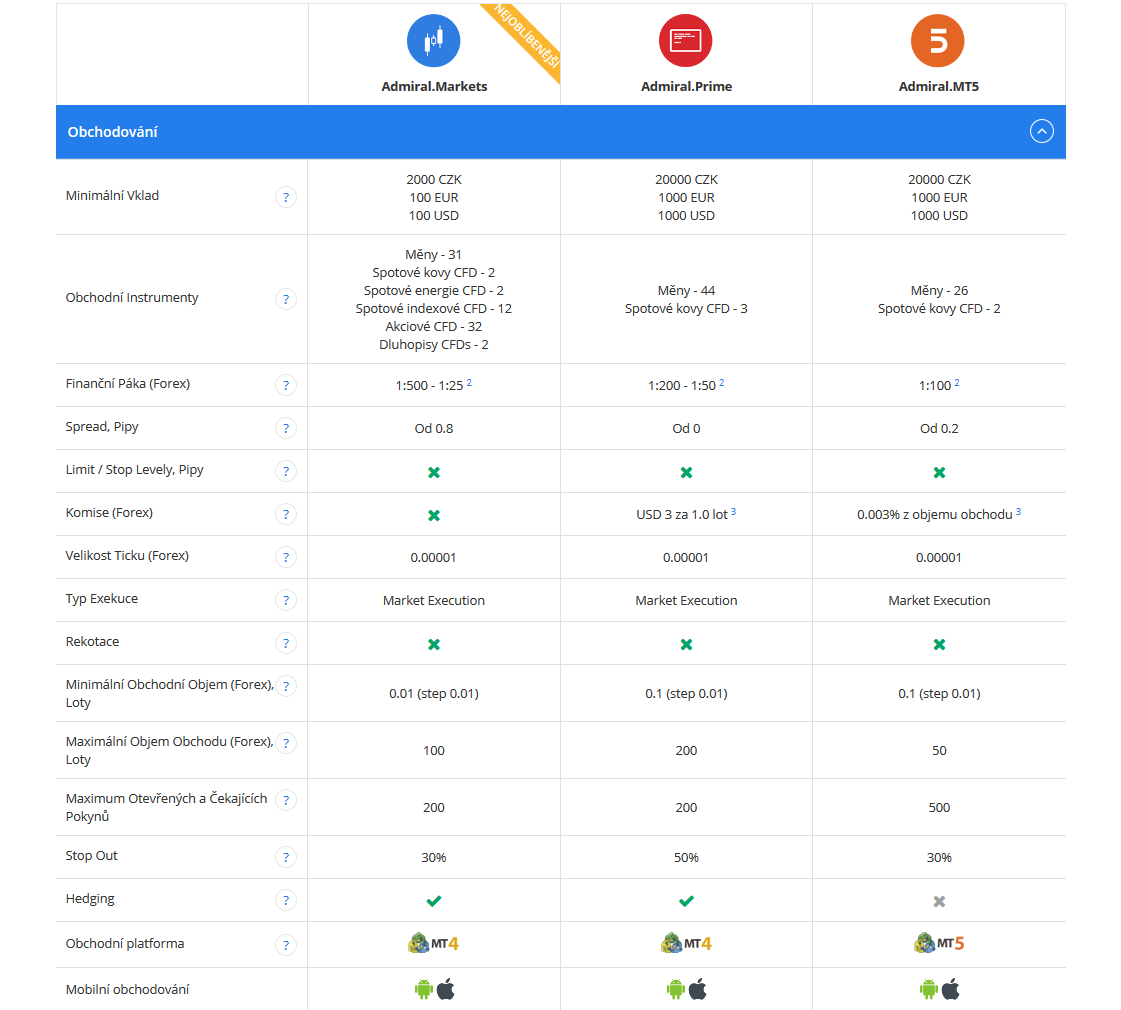Show help for Stop Out row
Image resolution: width=1121 pixels, height=1010 pixels.
[x=286, y=857]
